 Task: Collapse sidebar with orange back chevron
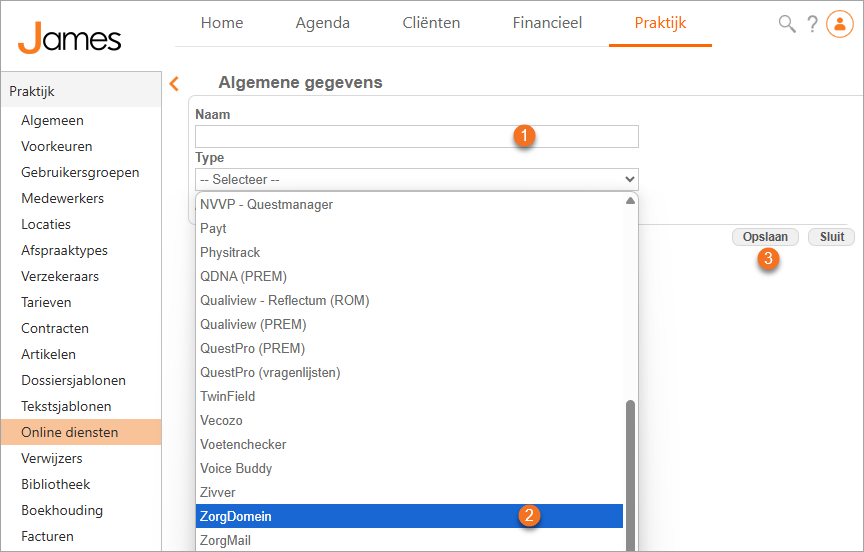coord(174,84)
